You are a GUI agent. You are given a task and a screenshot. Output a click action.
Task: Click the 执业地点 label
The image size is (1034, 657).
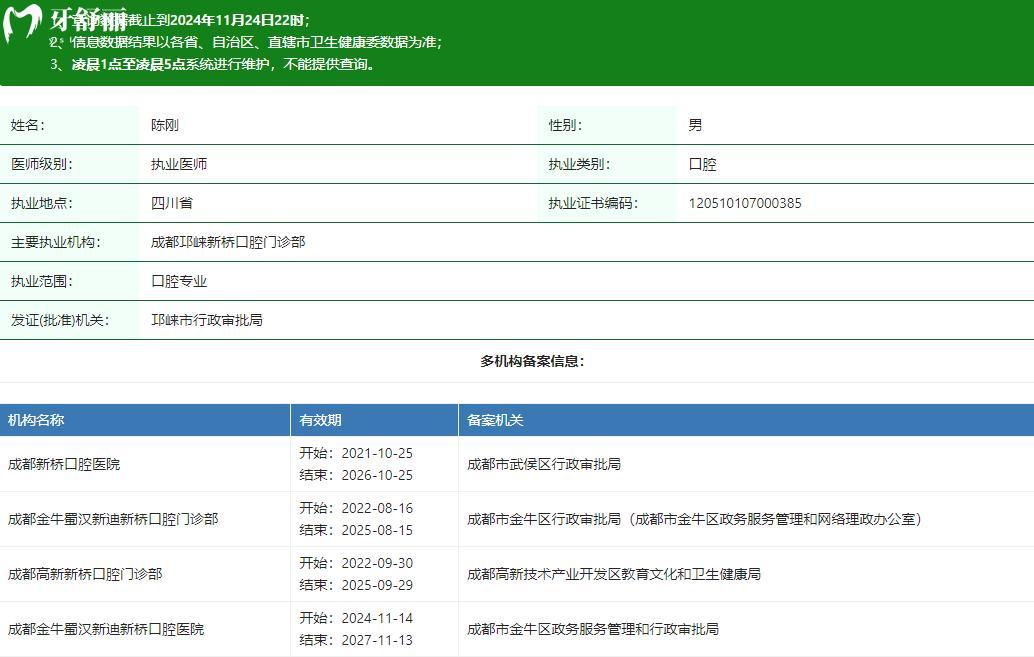click(42, 203)
